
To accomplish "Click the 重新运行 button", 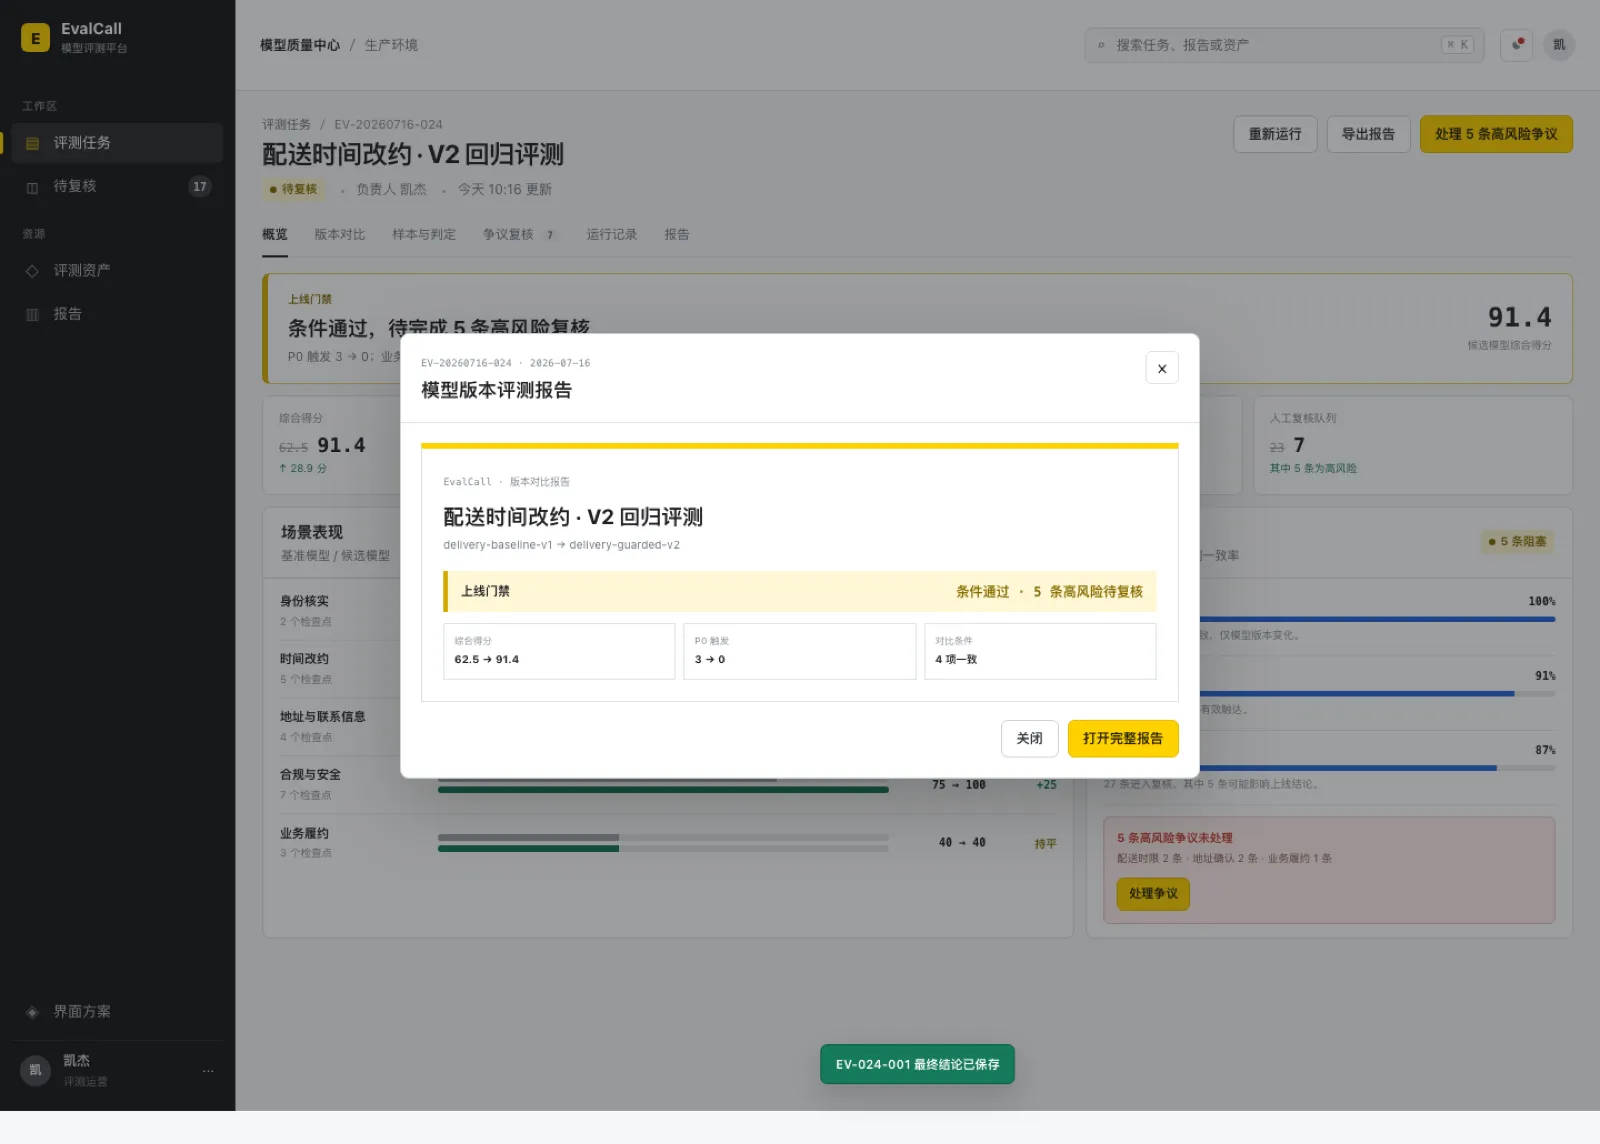I will pos(1275,134).
